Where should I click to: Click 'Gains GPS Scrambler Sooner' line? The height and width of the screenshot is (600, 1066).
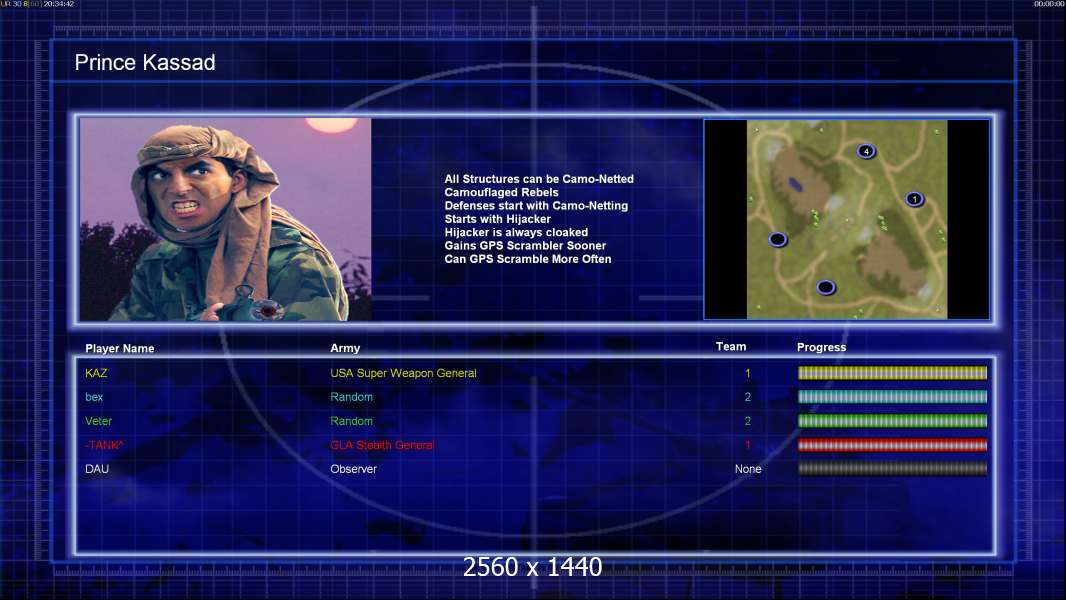(526, 245)
